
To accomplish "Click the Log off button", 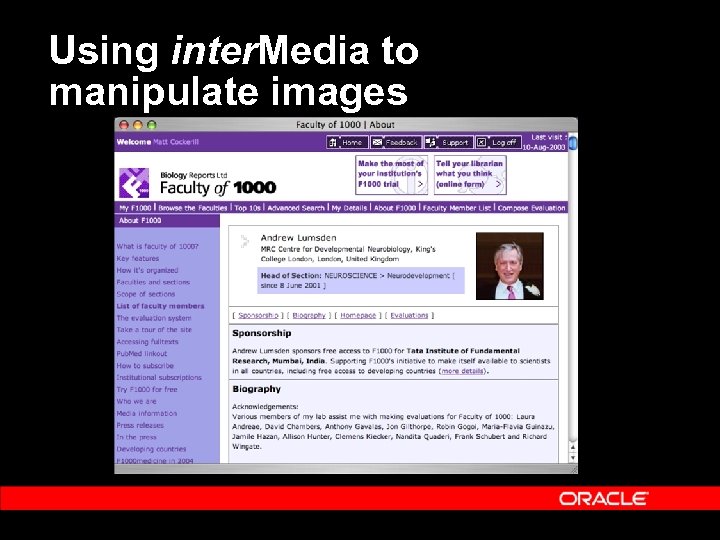I will point(498,142).
